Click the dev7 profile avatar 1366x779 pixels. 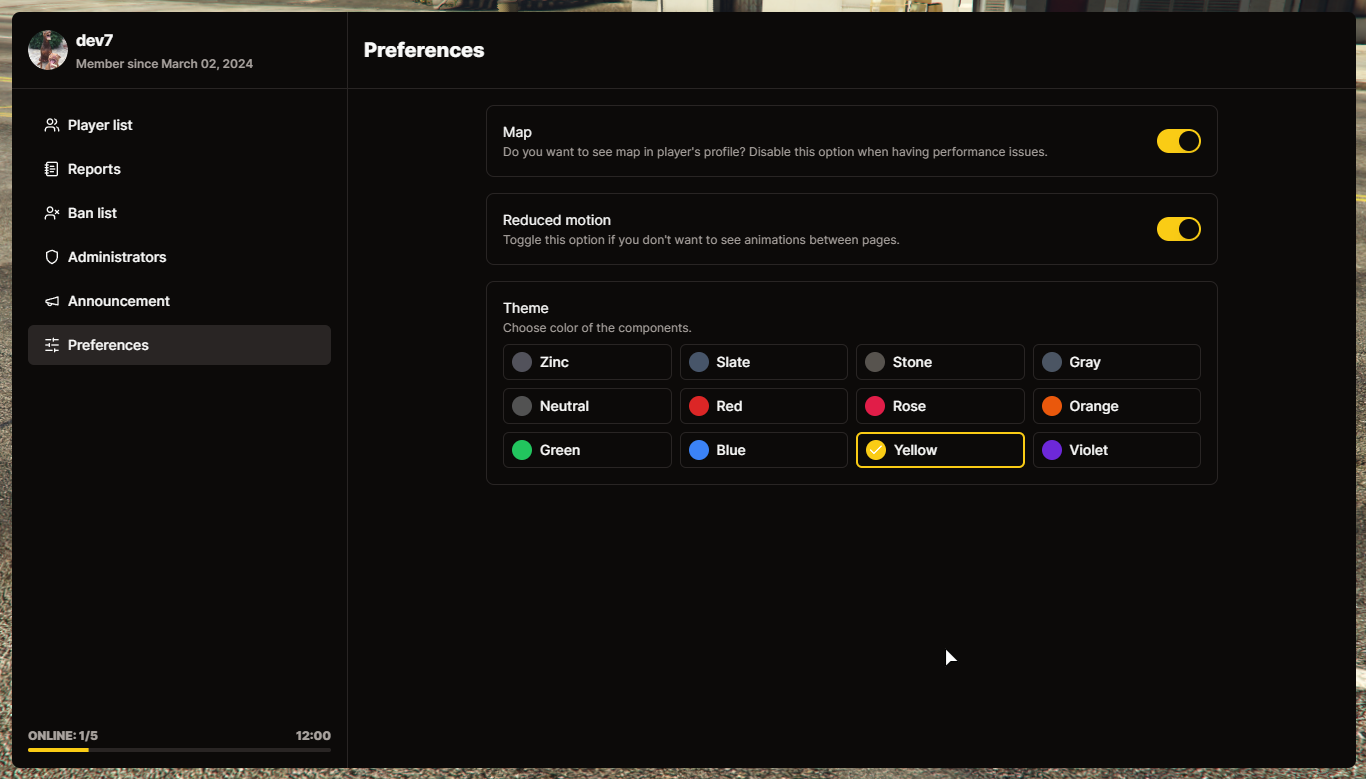click(x=48, y=50)
